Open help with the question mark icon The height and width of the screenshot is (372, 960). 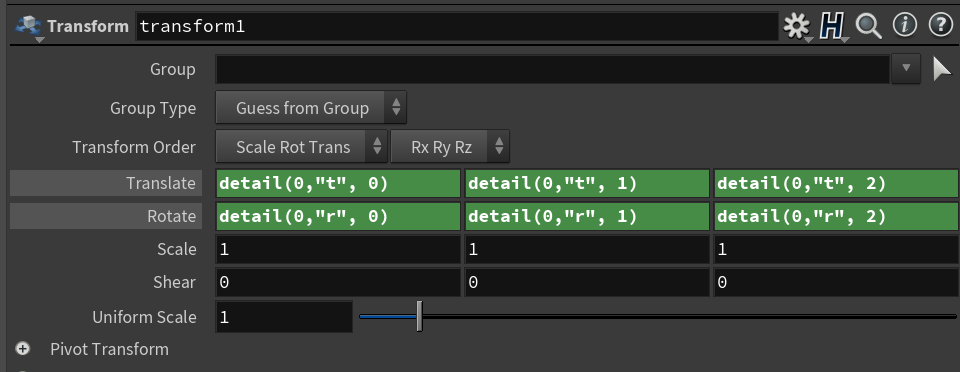pyautogui.click(x=941, y=26)
